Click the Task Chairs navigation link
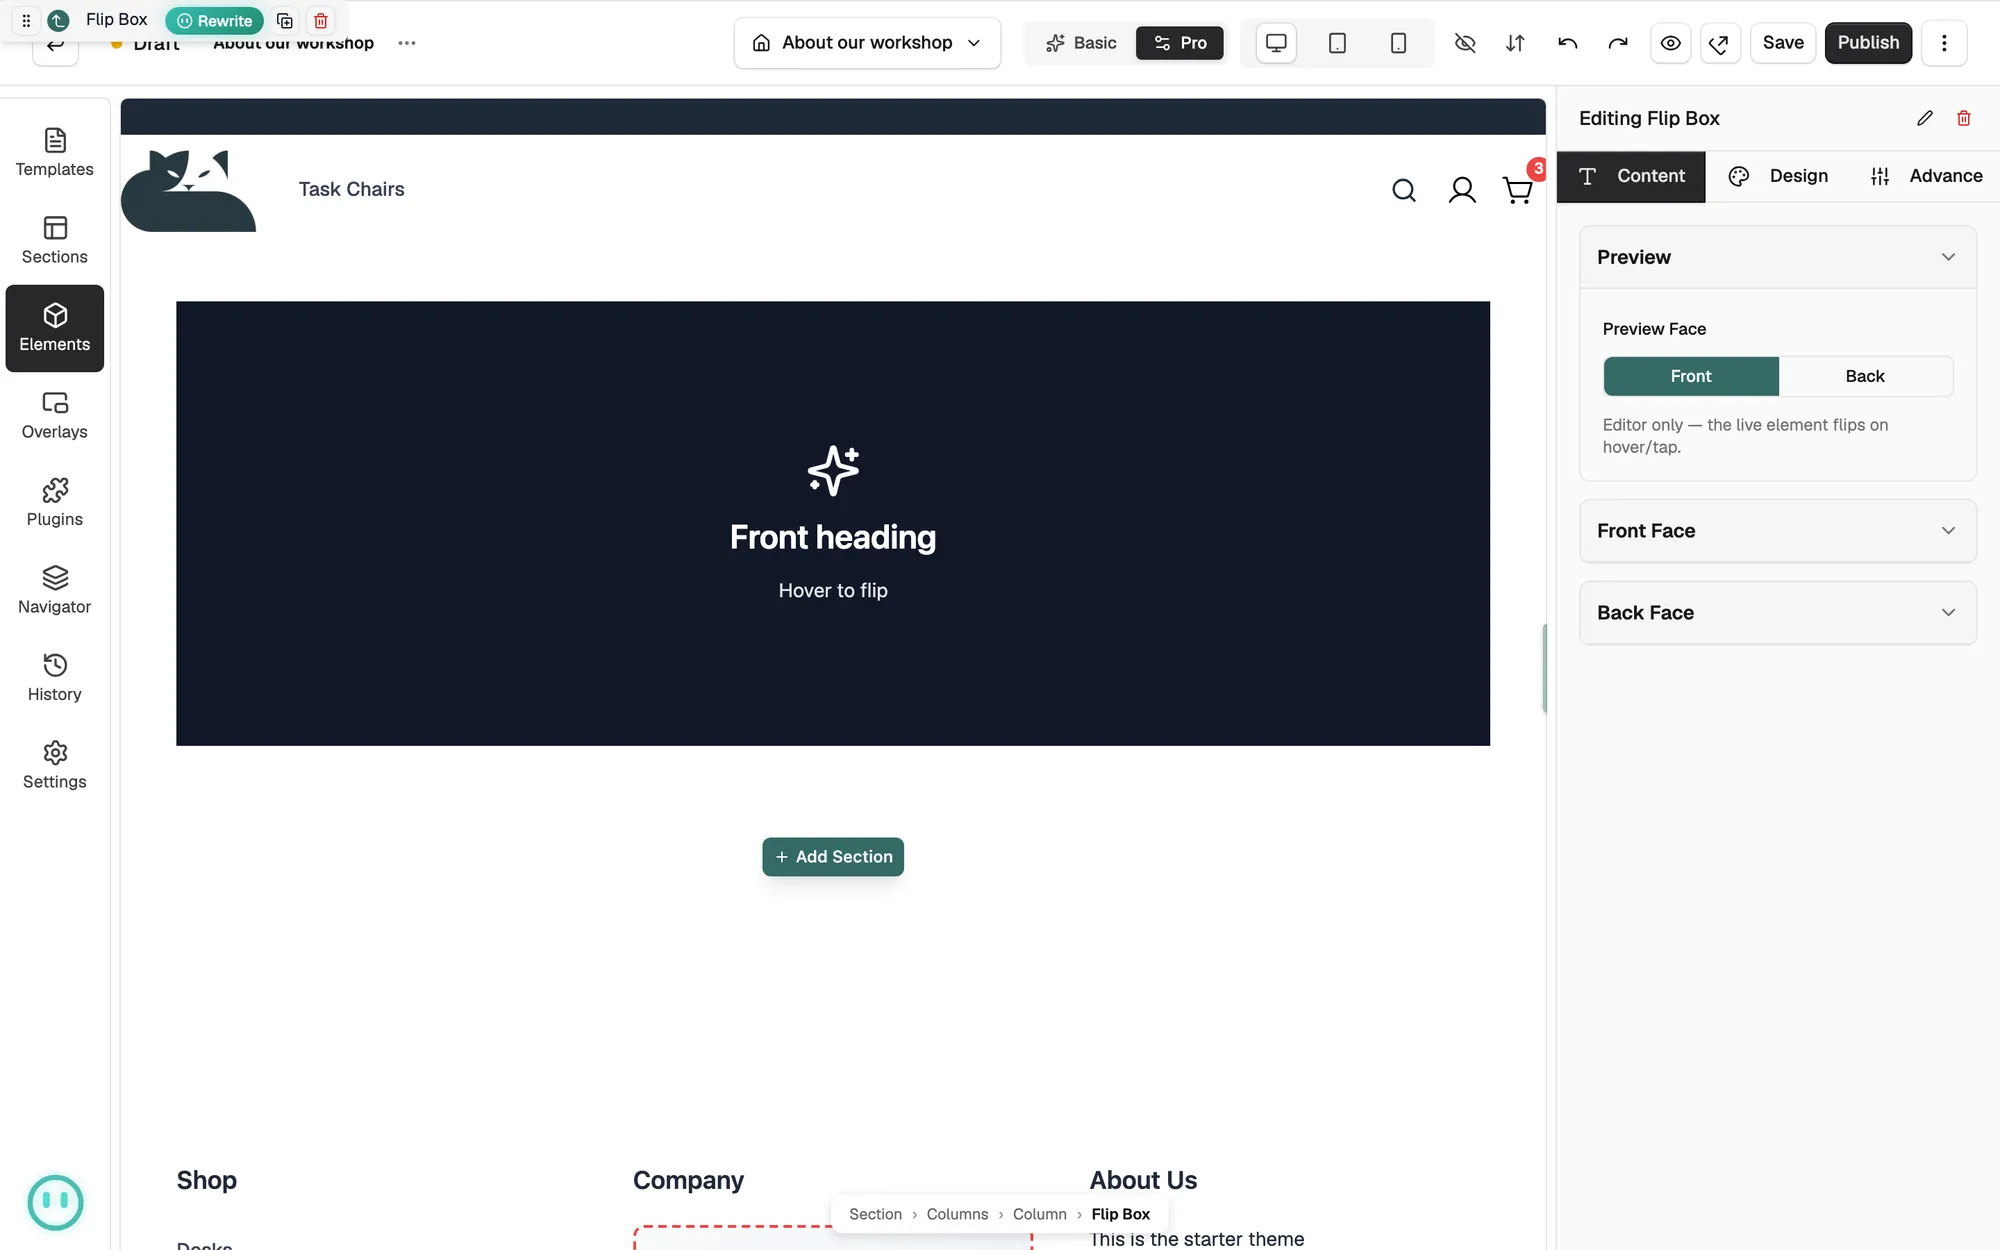Viewport: 2000px width, 1250px height. click(x=351, y=189)
